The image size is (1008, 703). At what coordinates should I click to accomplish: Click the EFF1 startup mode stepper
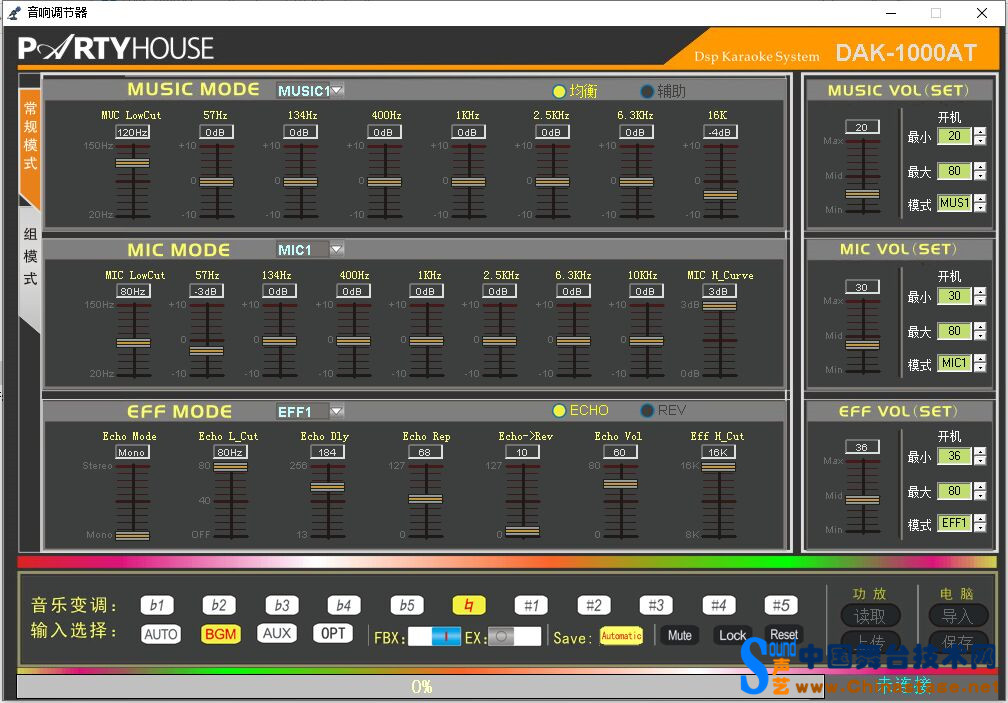pyautogui.click(x=980, y=524)
